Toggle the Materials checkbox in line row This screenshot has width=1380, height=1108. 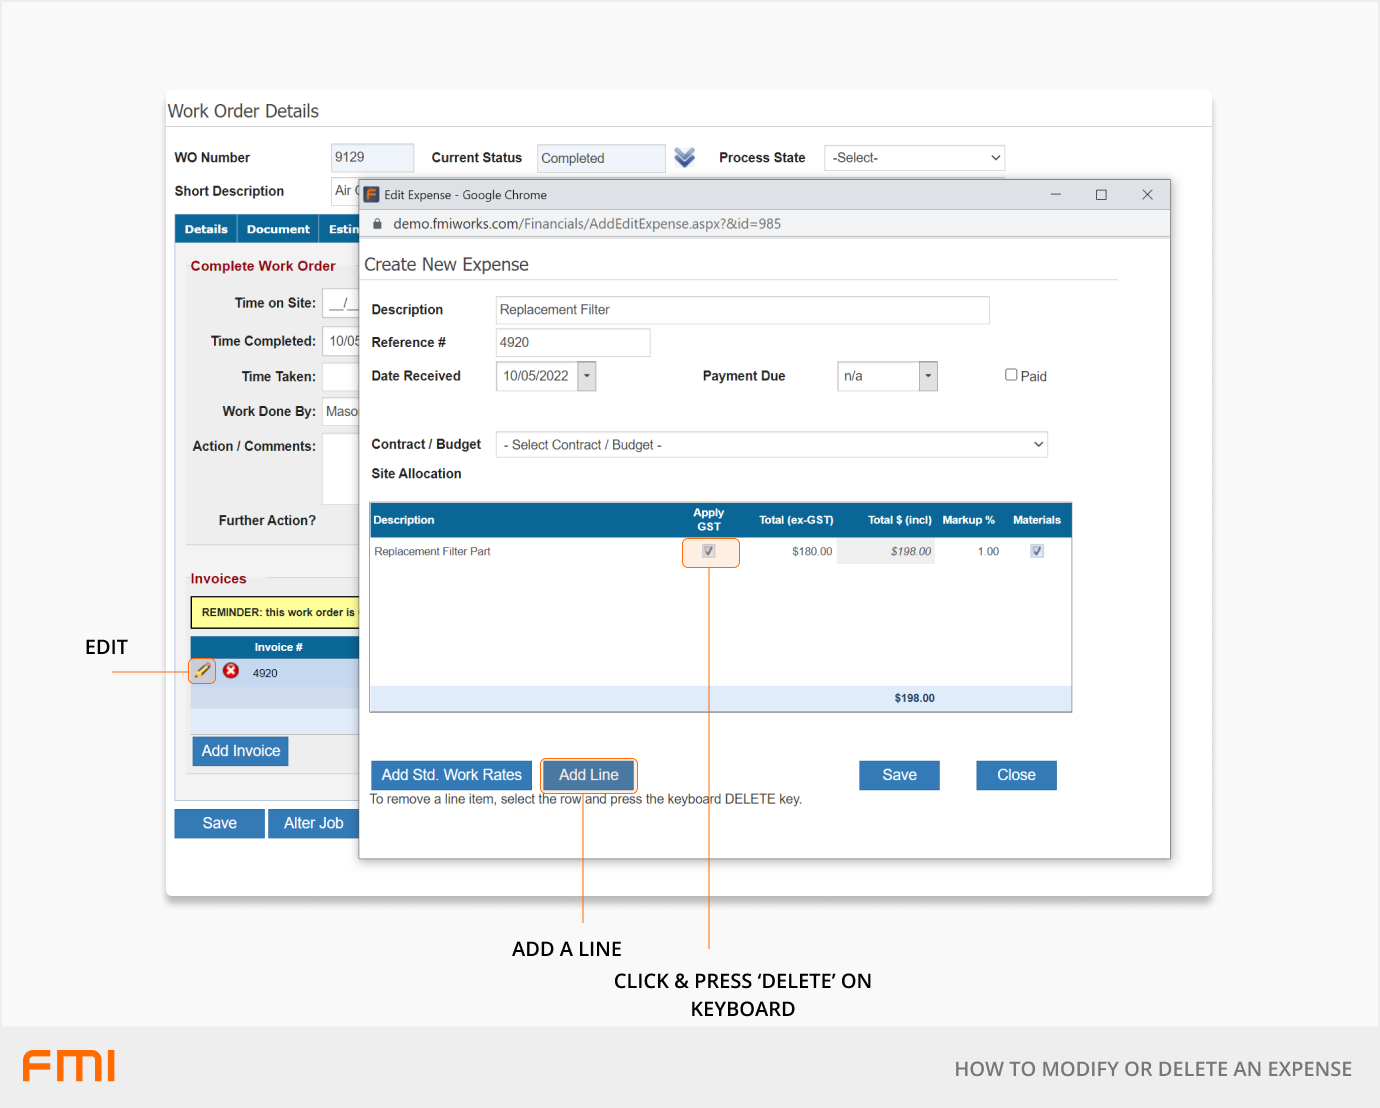click(x=1037, y=551)
